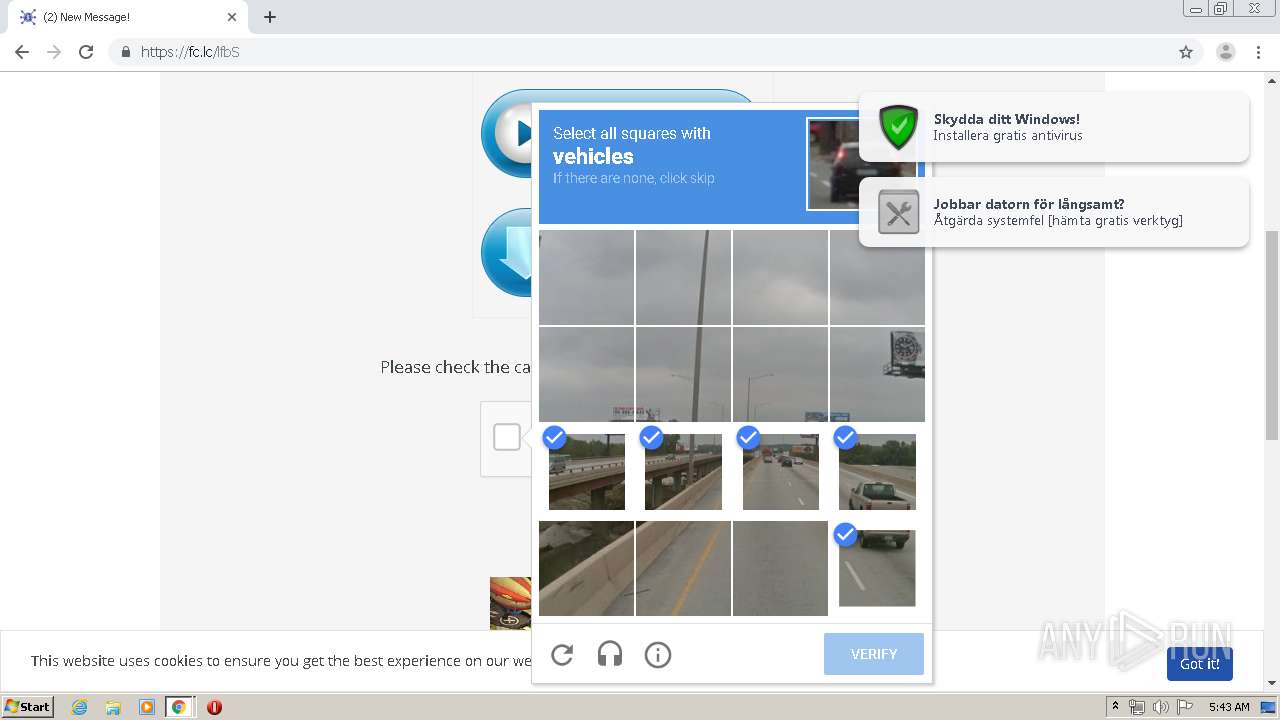Screen dimensions: 1280x720
Task: Open the volume tray icon
Action: click(x=1161, y=707)
